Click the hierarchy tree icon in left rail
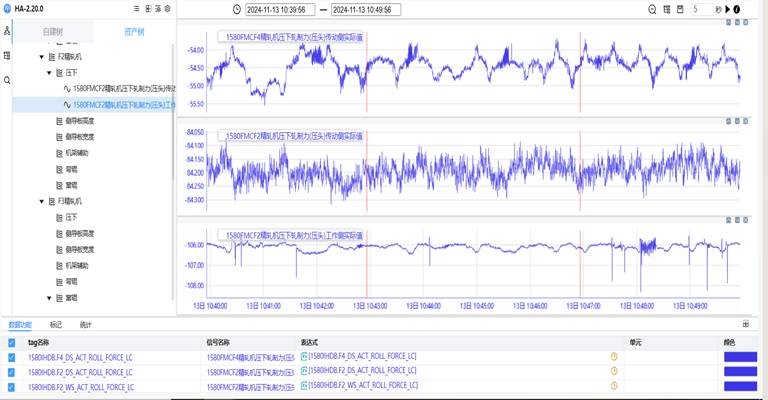This screenshot has width=768, height=400. (x=7, y=31)
